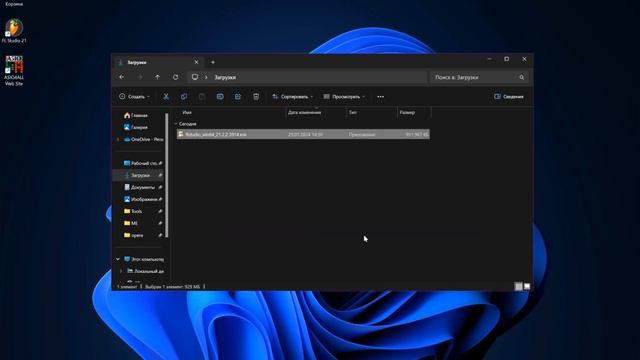The image size is (640, 360).
Task: Delete the selected file with trash icon
Action: pos(256,97)
